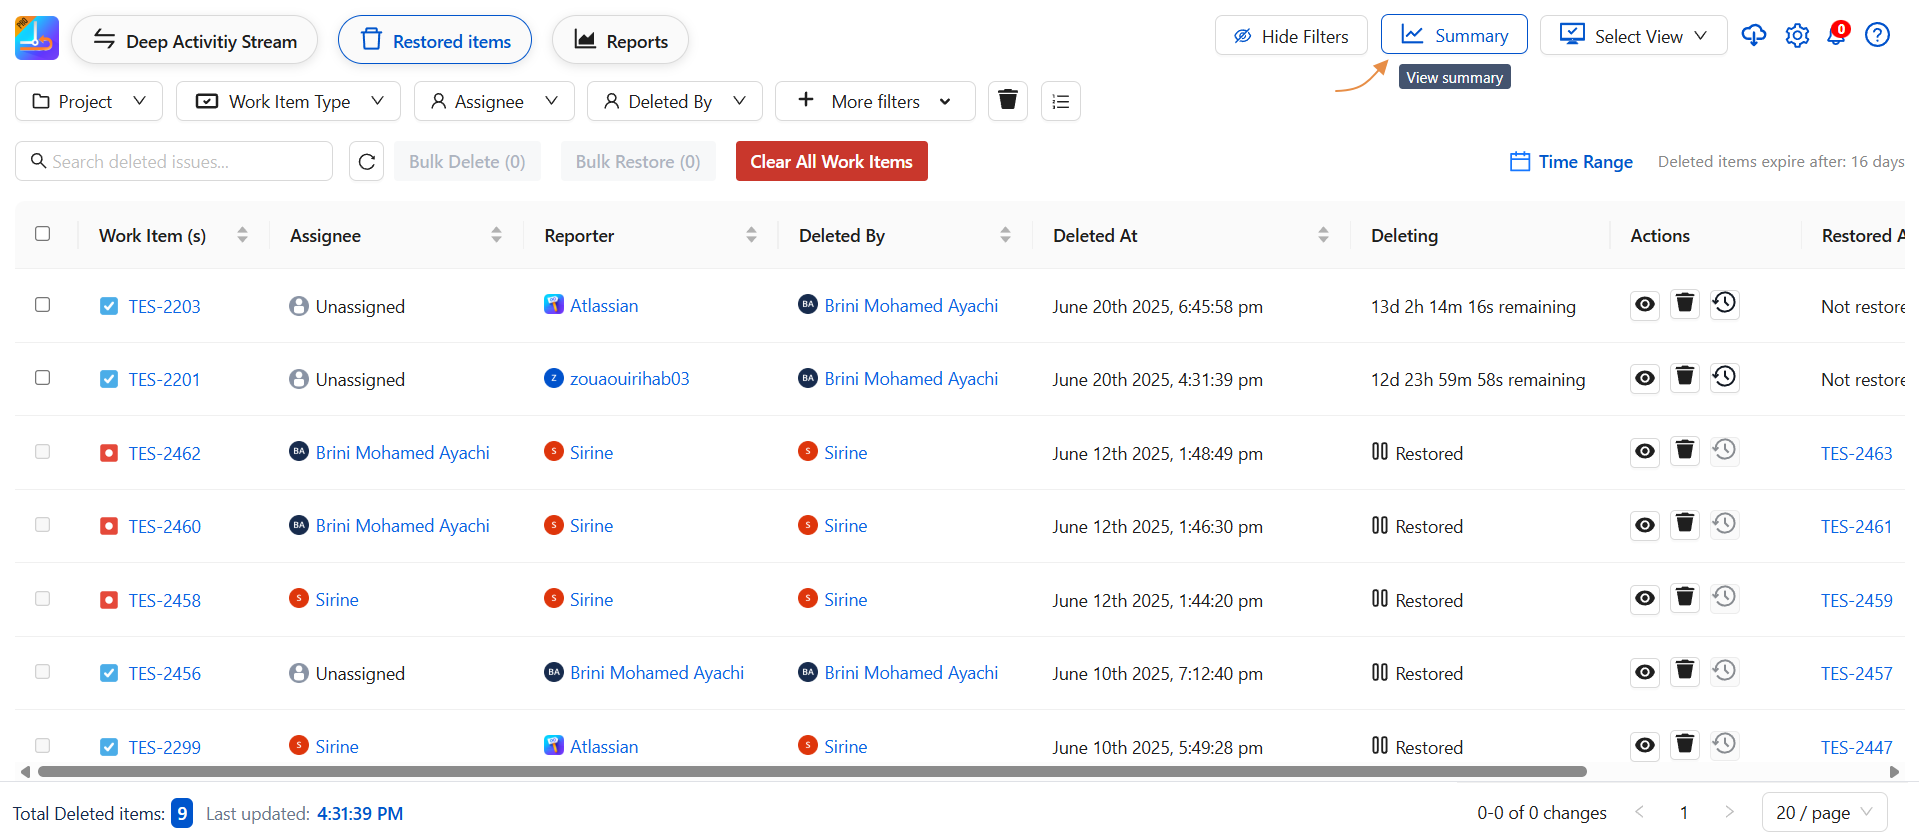Image resolution: width=1919 pixels, height=835 pixels.
Task: Open the notifications bell icon
Action: (1837, 36)
